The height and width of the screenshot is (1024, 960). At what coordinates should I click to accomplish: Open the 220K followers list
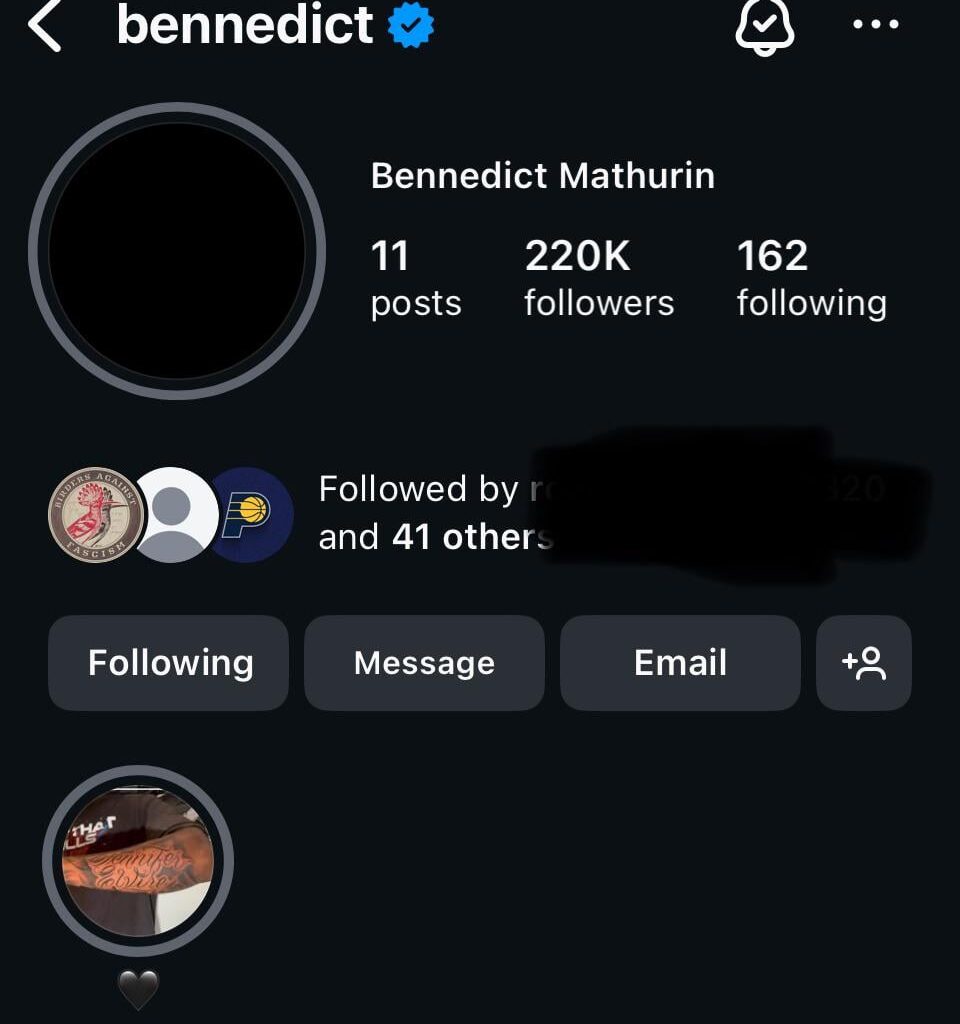pyautogui.click(x=599, y=278)
